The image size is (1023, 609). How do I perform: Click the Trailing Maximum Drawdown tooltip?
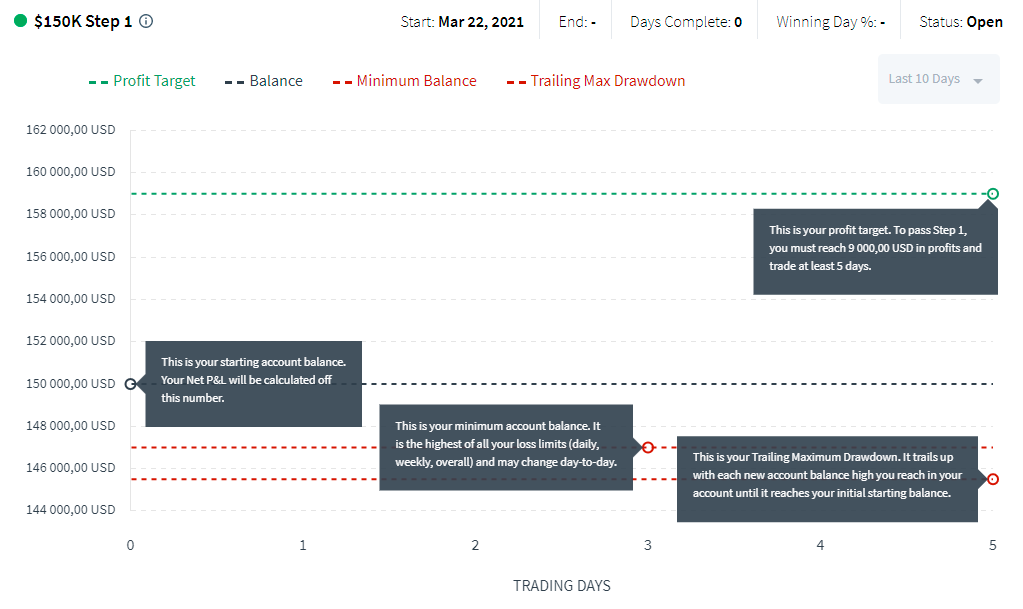coord(827,479)
